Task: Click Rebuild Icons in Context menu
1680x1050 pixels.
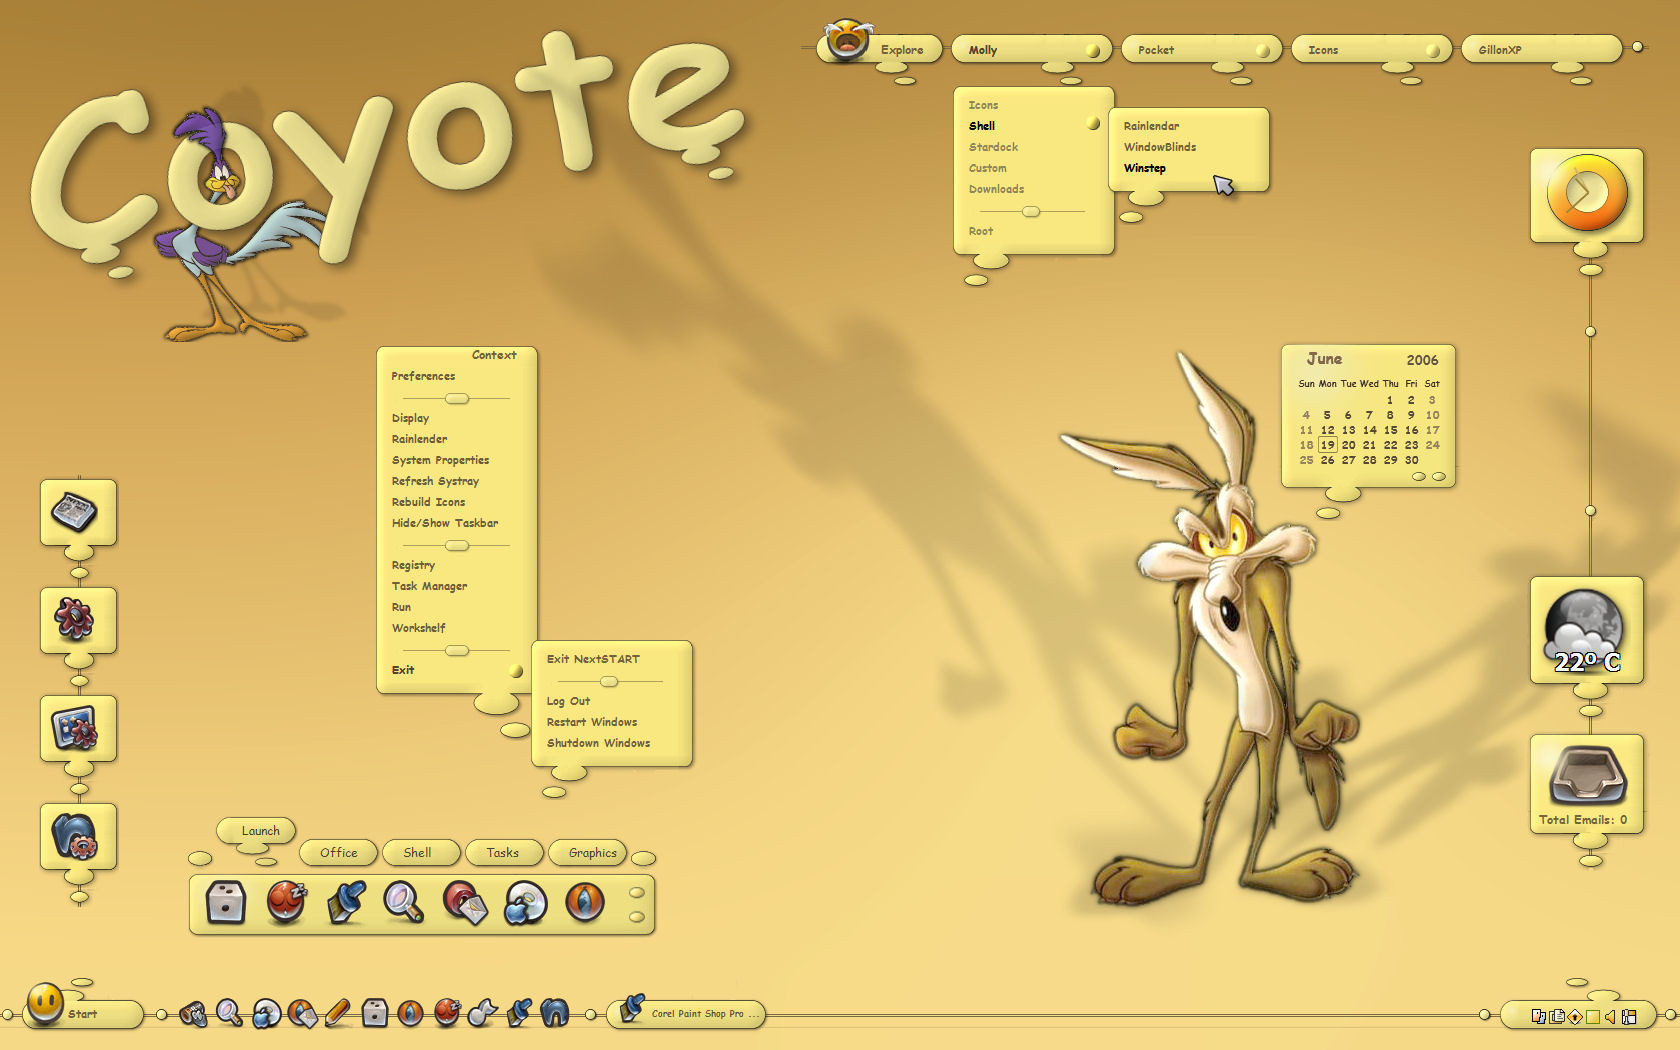Action: tap(428, 502)
